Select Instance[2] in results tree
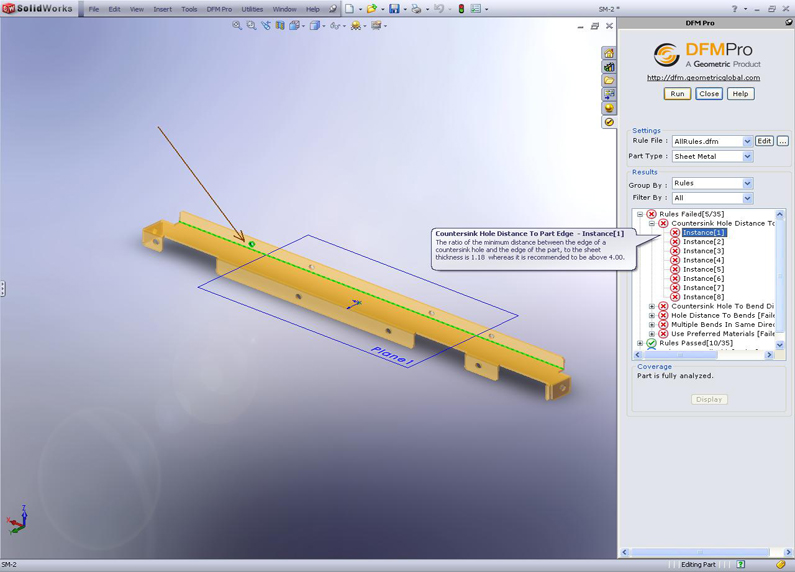Viewport: 795px width, 572px height. 703,242
